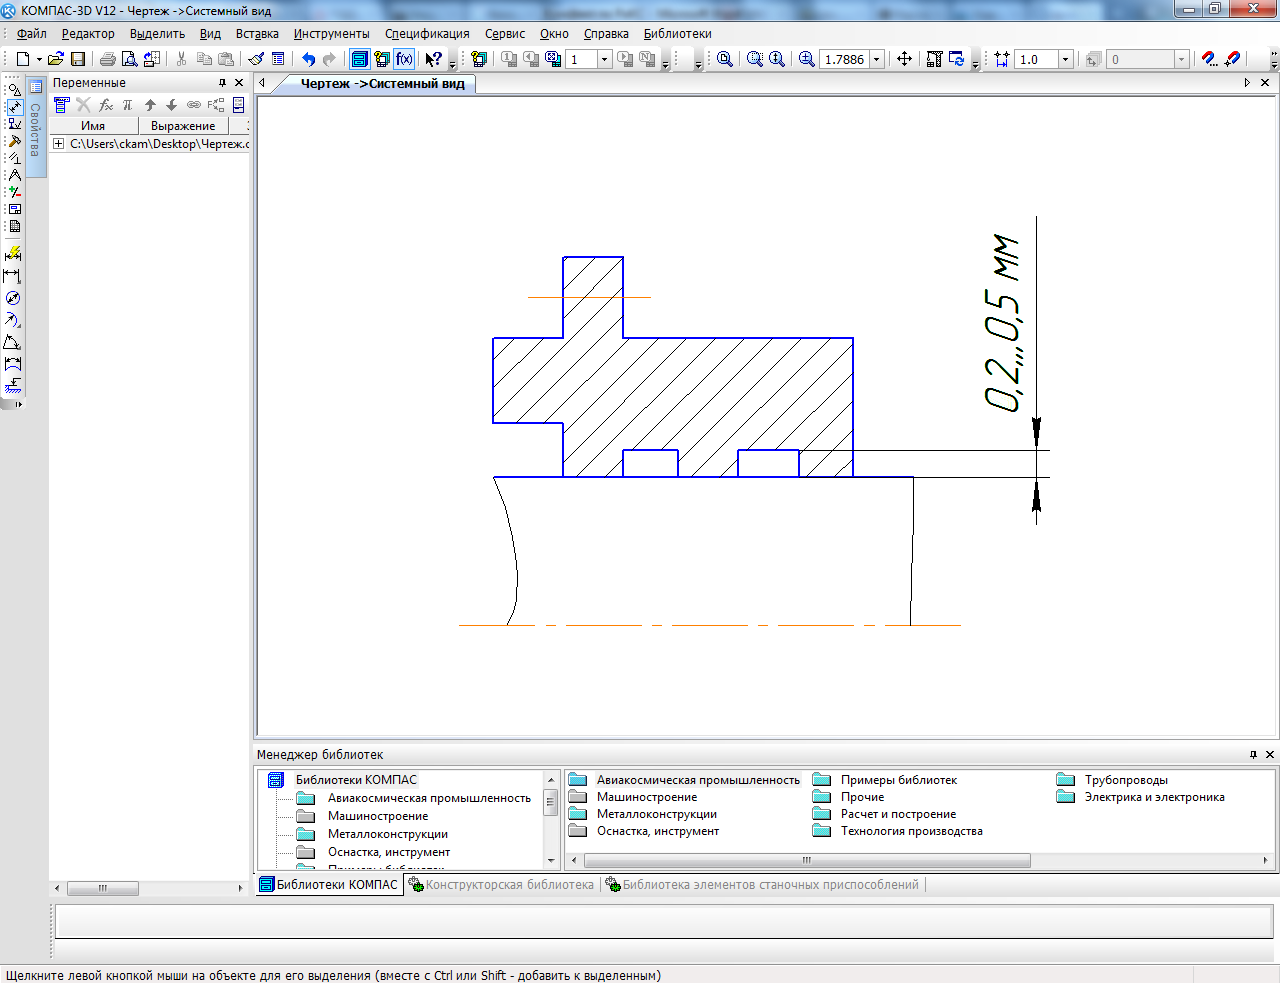The width and height of the screenshot is (1280, 984).
Task: Select the auto-dimension tool with lightning bolt
Action: [x=13, y=254]
